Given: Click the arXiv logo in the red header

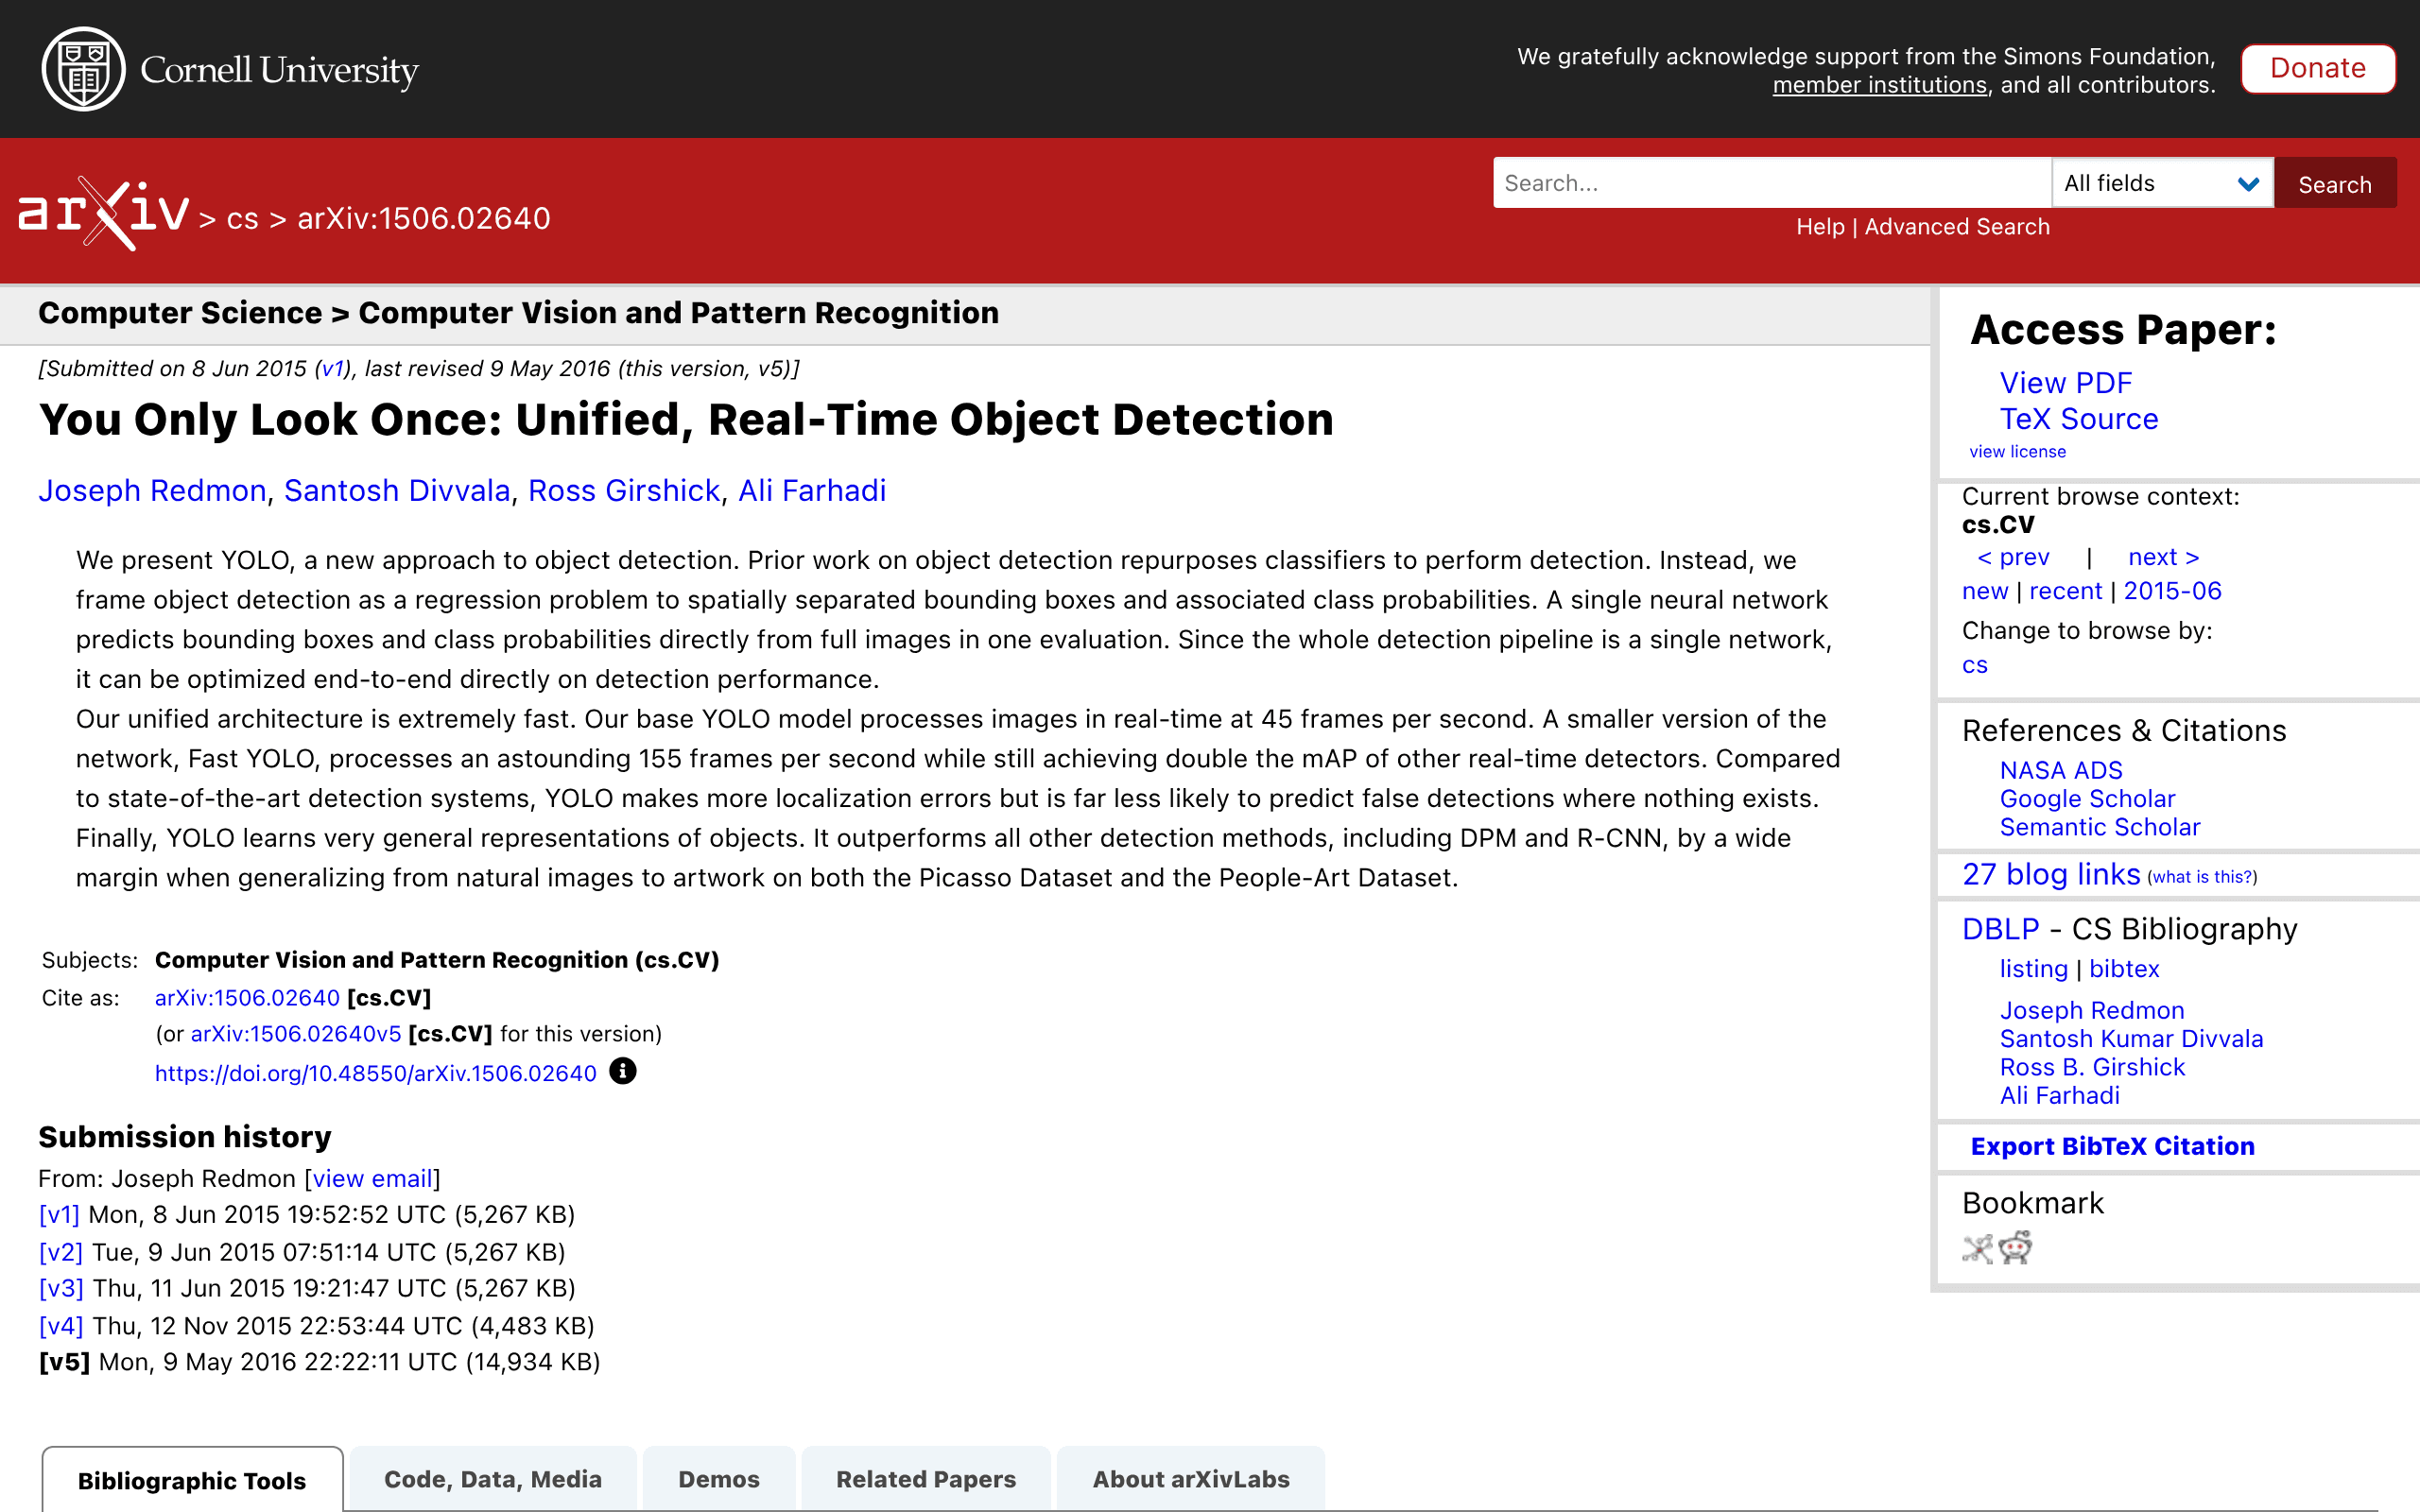Looking at the screenshot, I should coord(104,213).
